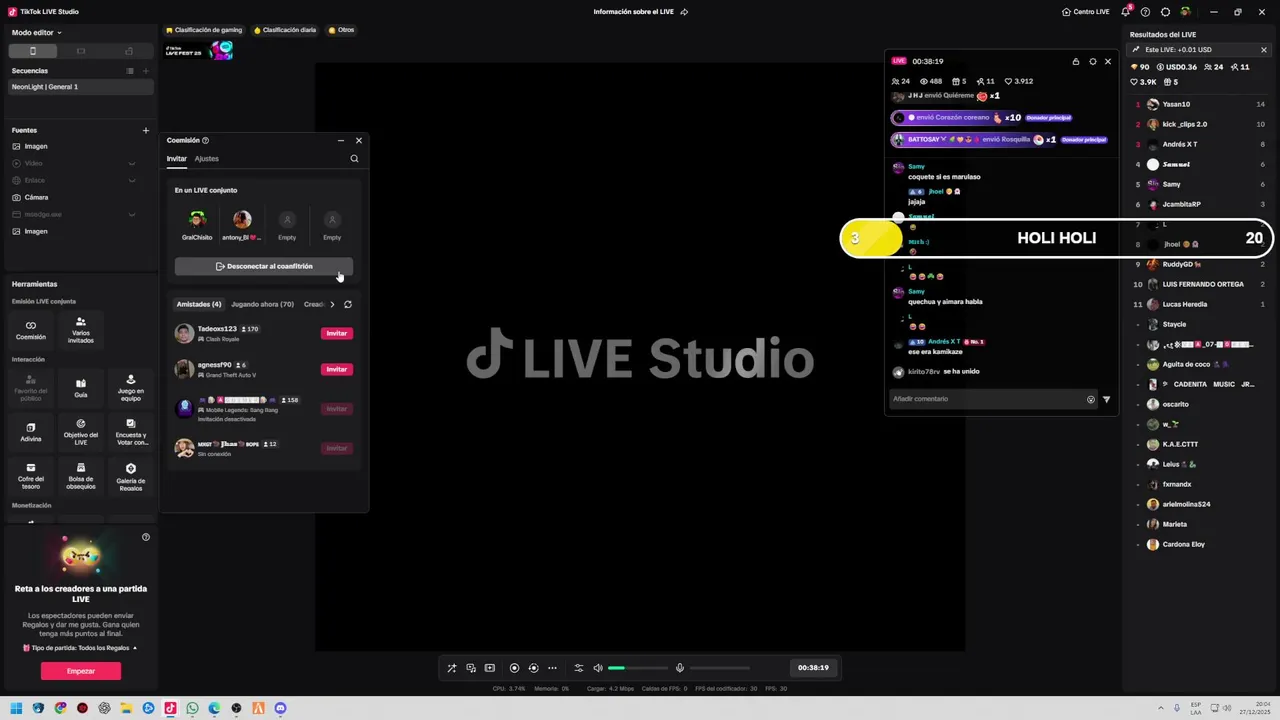Open help icon in game promo card
Image resolution: width=1280 pixels, height=720 pixels.
(x=146, y=537)
